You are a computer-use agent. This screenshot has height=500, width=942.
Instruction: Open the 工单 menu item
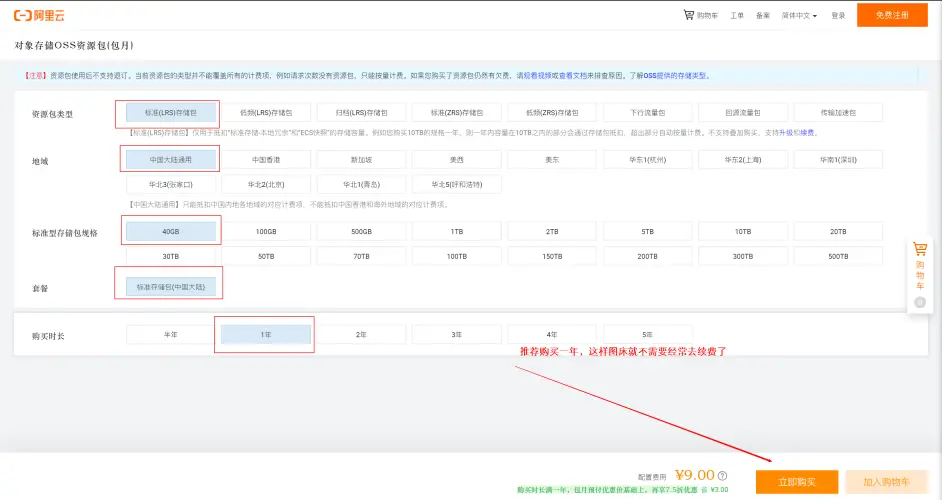coord(737,16)
